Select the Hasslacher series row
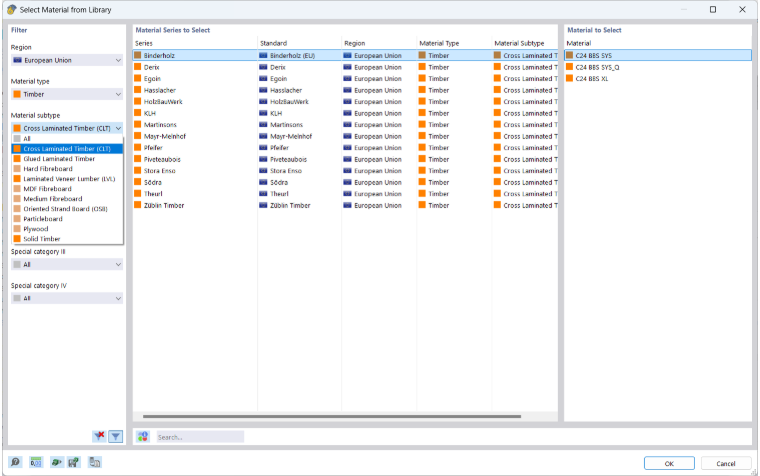760x476 pixels. [345, 90]
